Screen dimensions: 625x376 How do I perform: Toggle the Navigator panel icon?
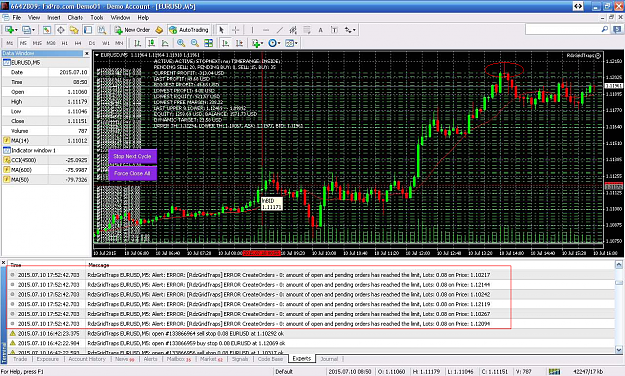click(74, 30)
